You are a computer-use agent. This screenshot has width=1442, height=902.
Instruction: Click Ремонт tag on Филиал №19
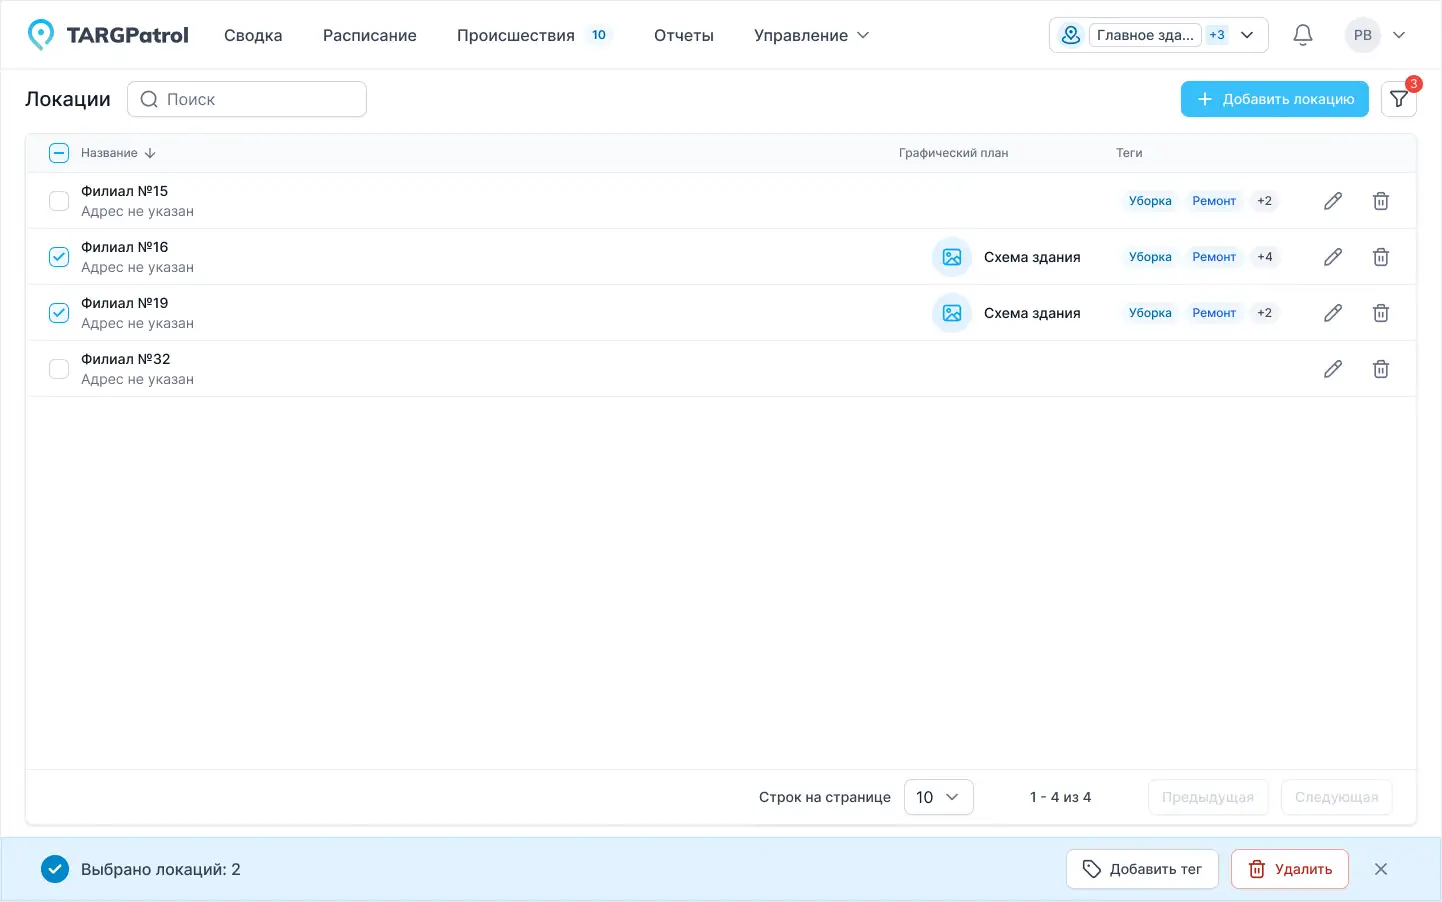click(x=1214, y=313)
